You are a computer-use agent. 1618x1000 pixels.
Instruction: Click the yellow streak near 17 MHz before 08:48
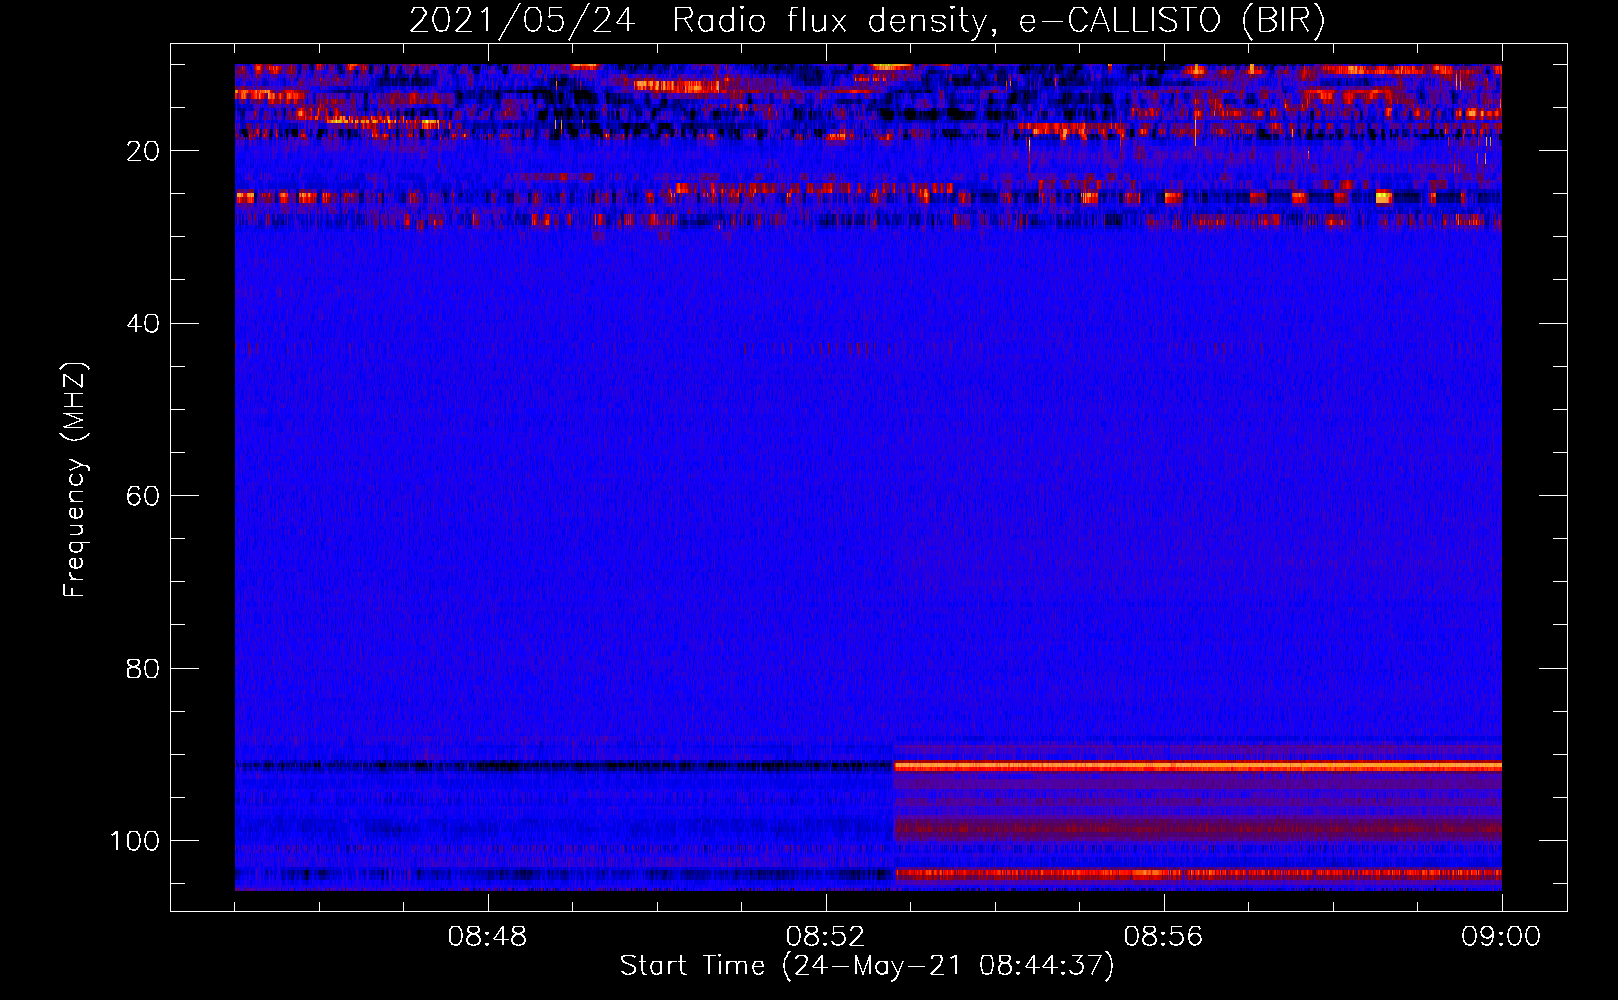(380, 122)
